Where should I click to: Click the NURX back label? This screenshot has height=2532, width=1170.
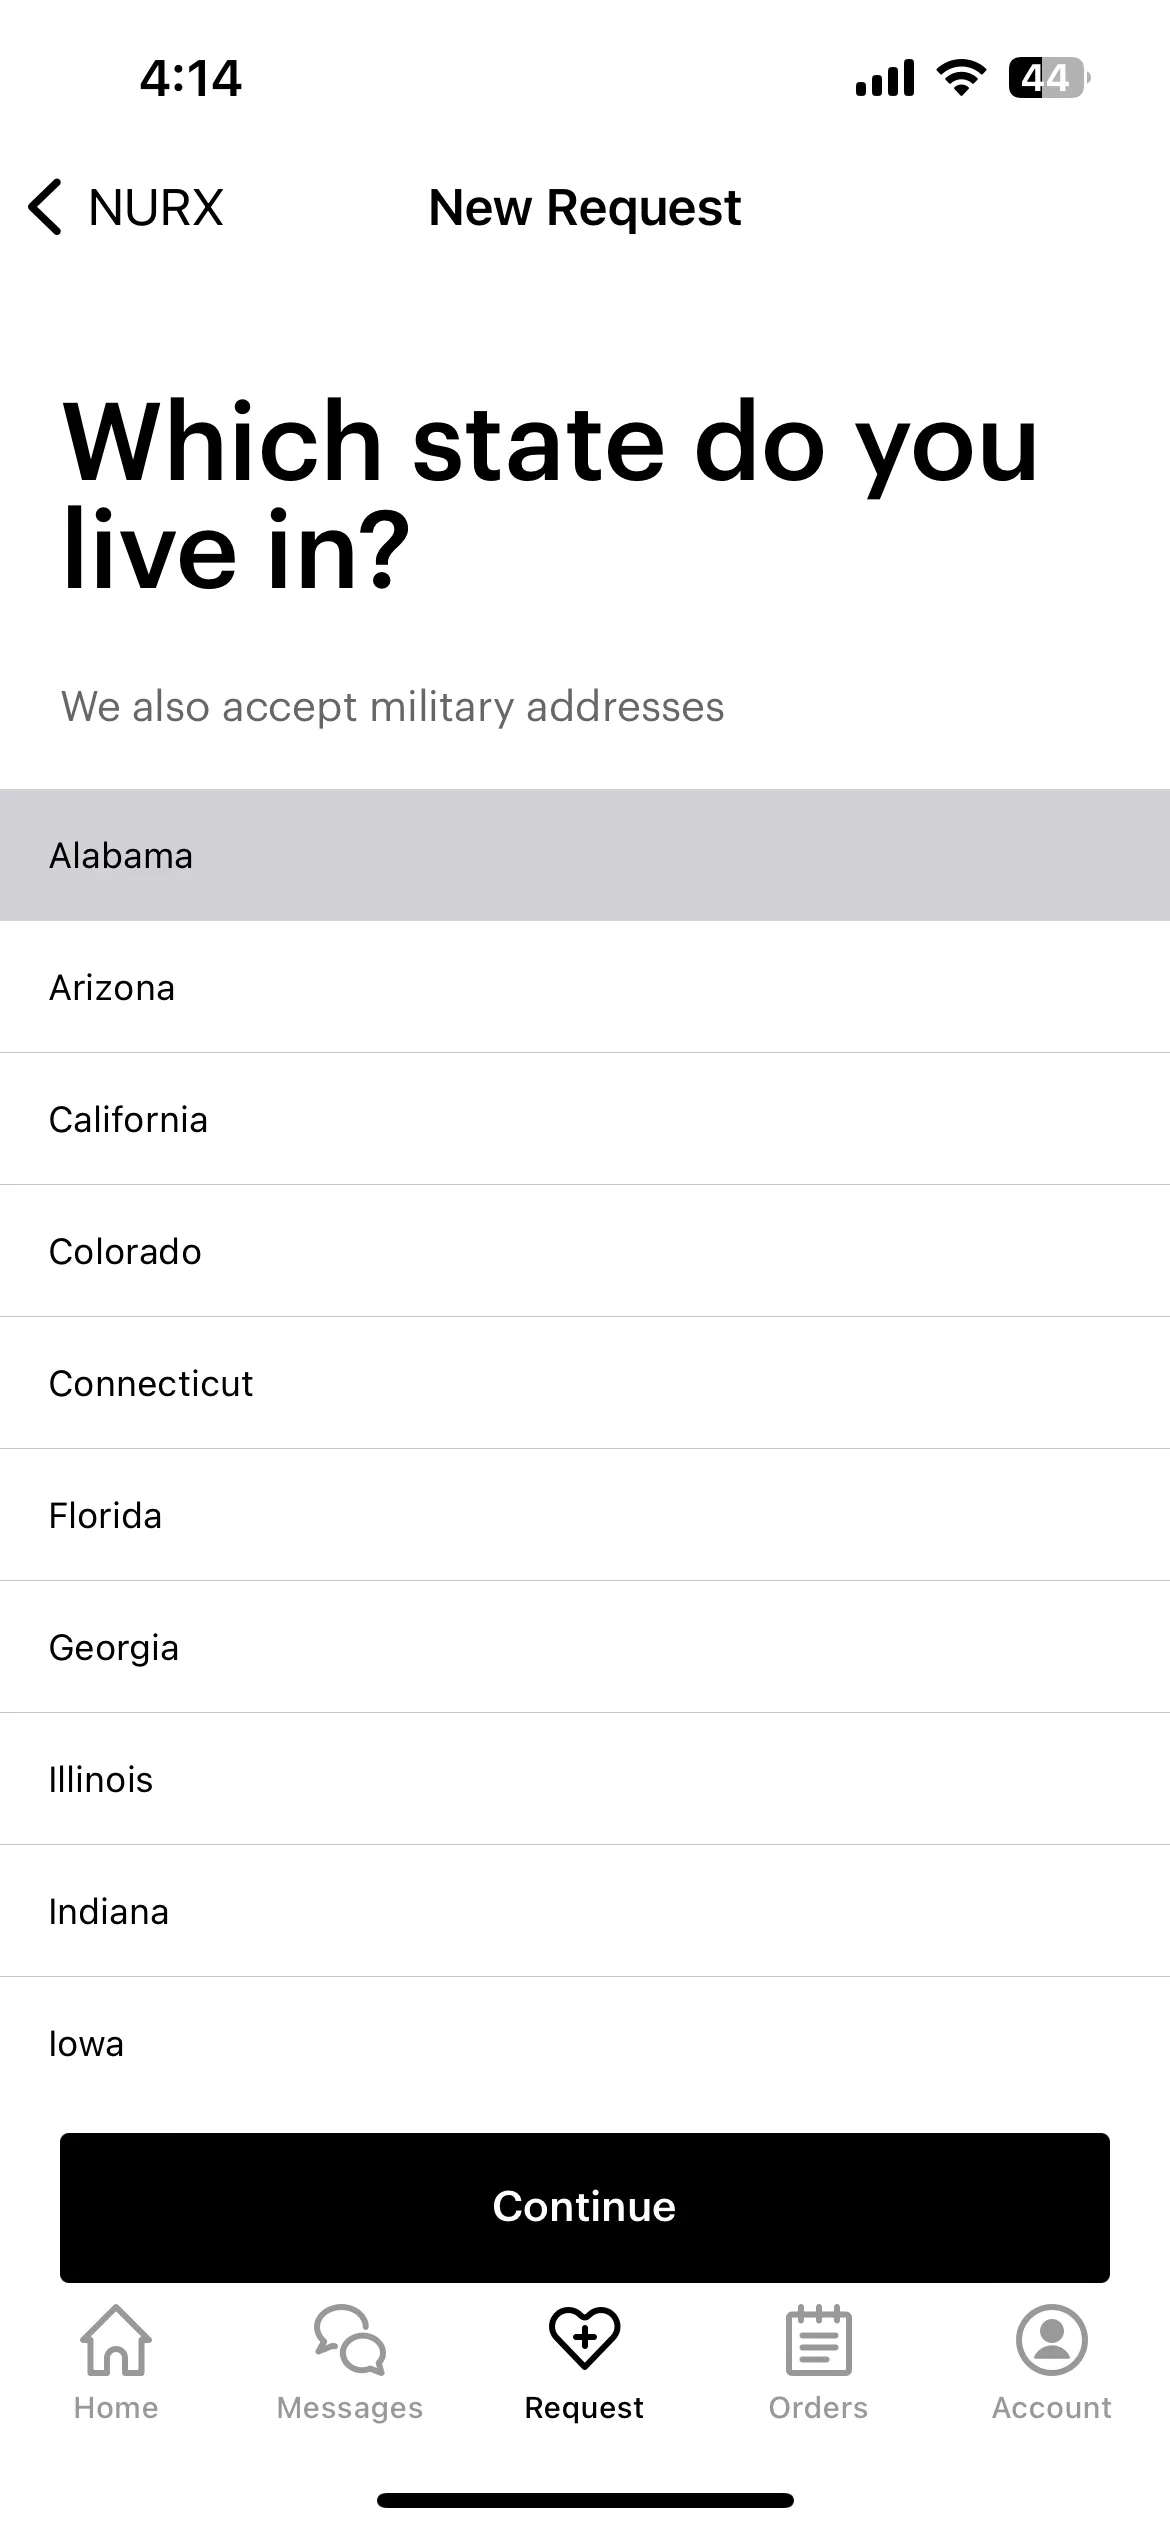[x=156, y=208]
